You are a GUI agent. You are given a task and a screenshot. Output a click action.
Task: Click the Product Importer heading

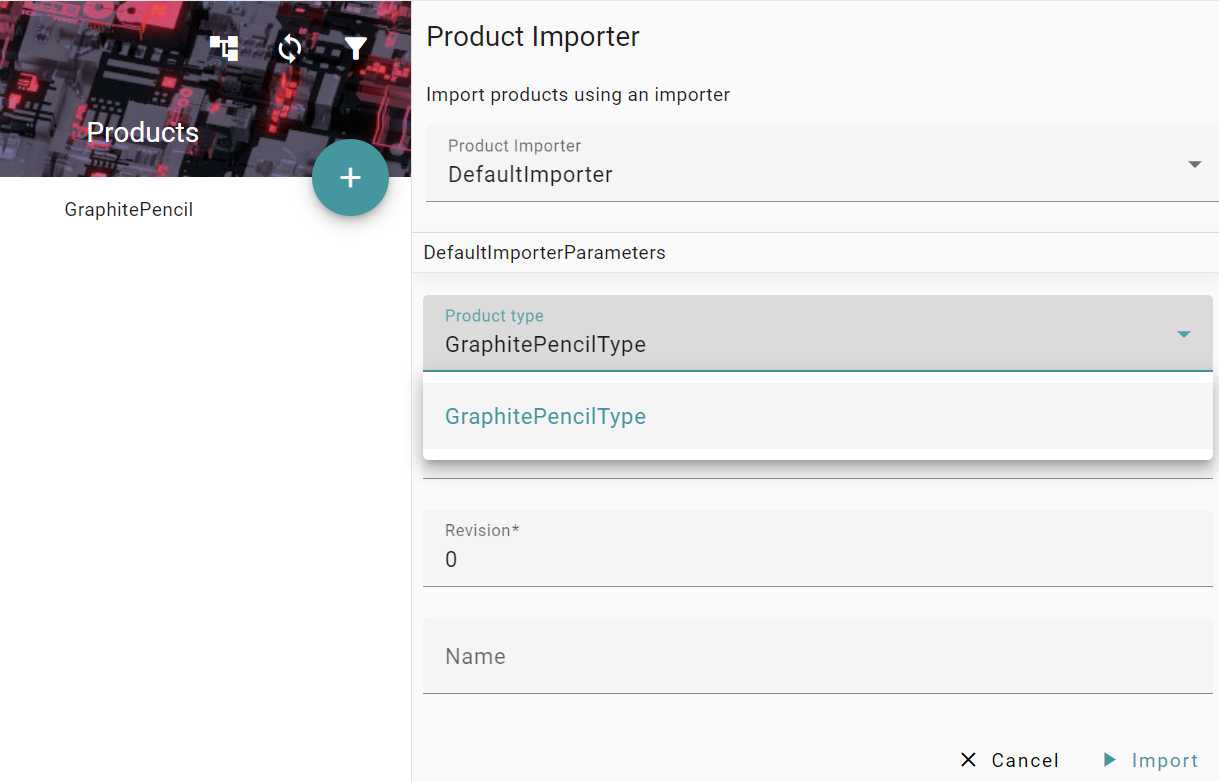pyautogui.click(x=533, y=37)
